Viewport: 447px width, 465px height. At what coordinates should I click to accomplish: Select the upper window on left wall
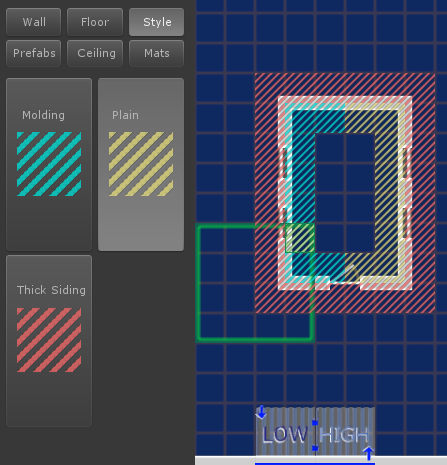pos(285,164)
